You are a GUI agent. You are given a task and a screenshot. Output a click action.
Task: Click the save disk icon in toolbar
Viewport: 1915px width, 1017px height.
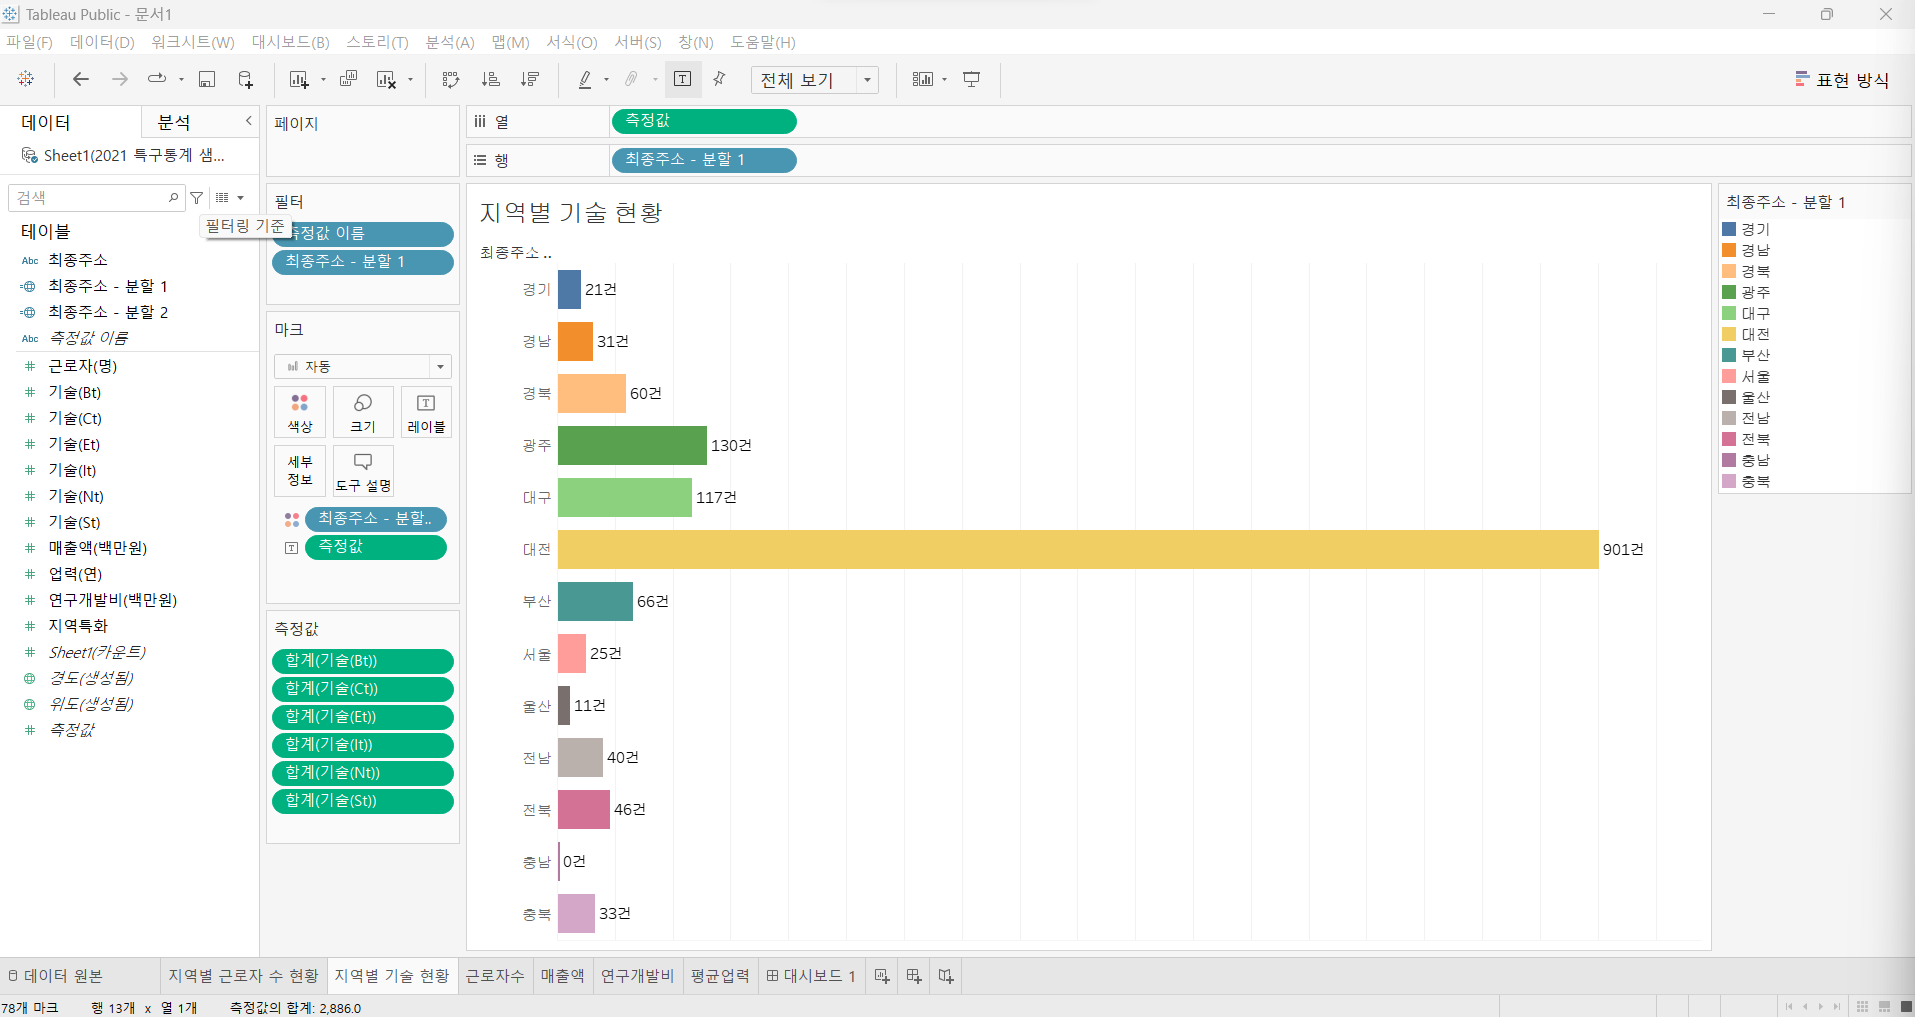pos(207,79)
